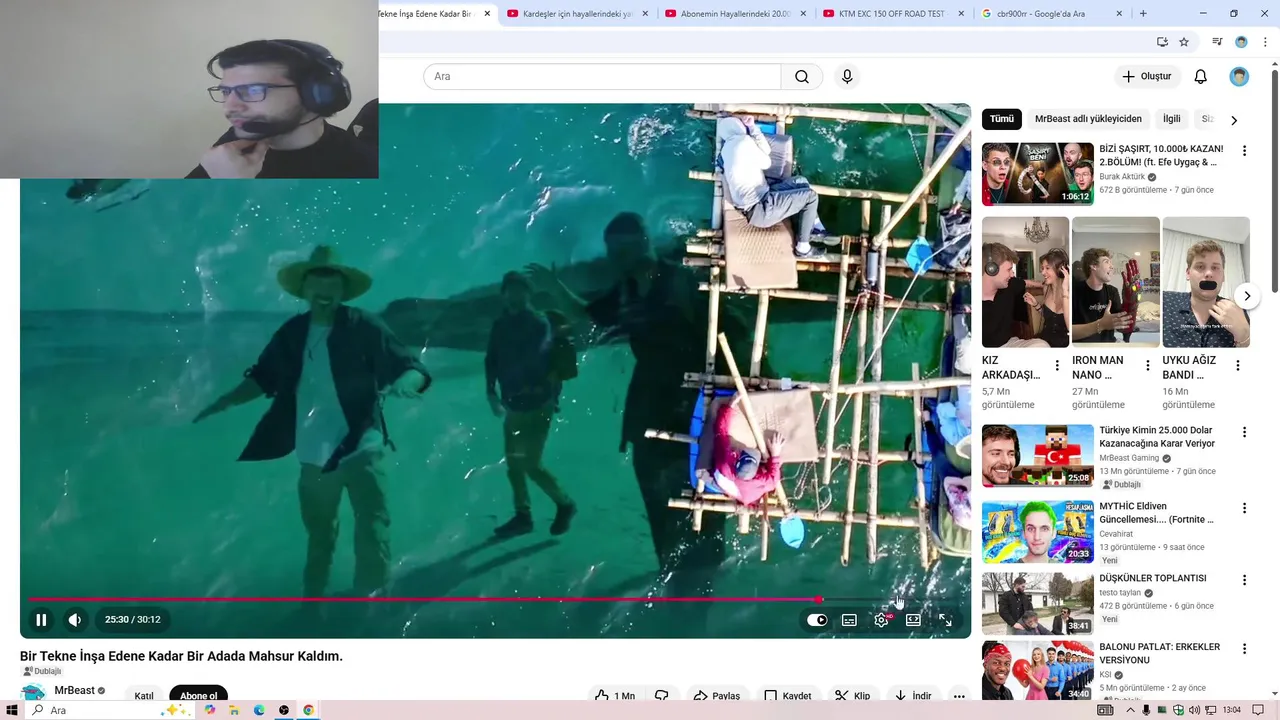Open MrBeast channel name link
Image resolution: width=1280 pixels, height=720 pixels.
[75, 690]
